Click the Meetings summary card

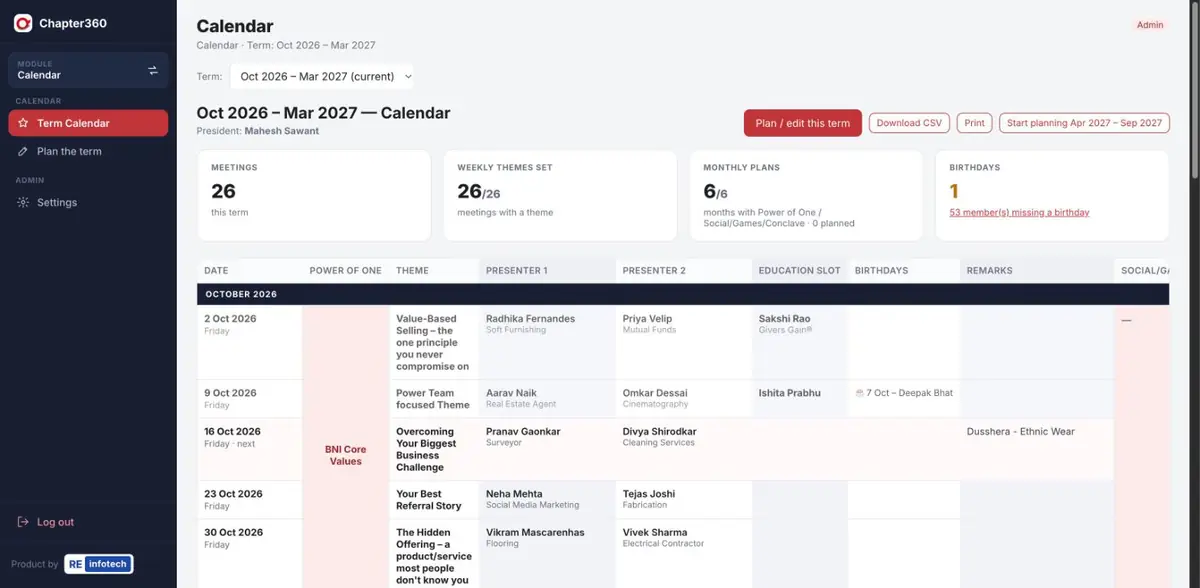[x=314, y=195]
